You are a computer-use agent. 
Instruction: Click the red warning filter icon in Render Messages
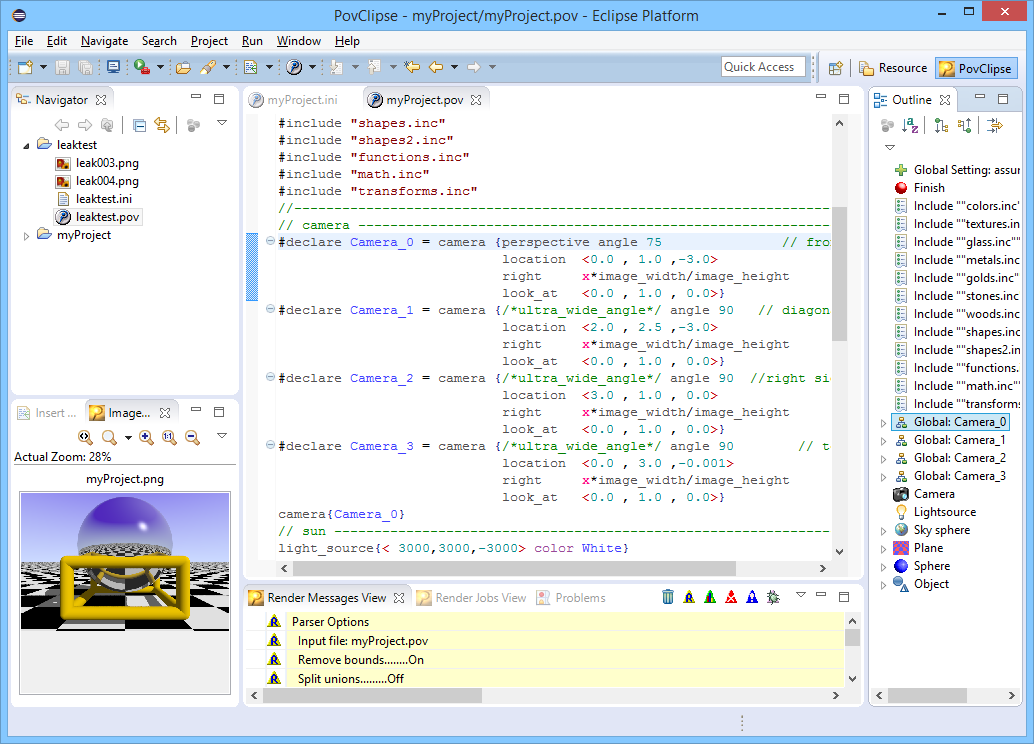pos(731,597)
